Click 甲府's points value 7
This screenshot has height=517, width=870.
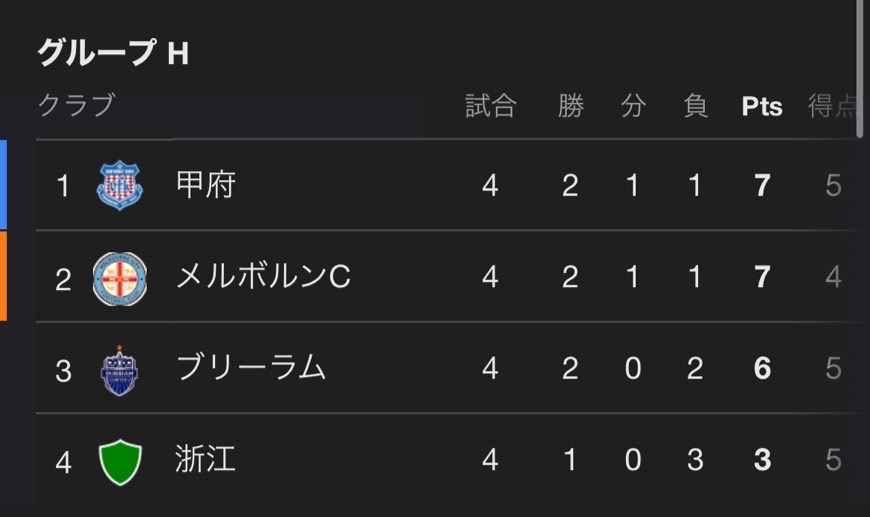(x=762, y=185)
